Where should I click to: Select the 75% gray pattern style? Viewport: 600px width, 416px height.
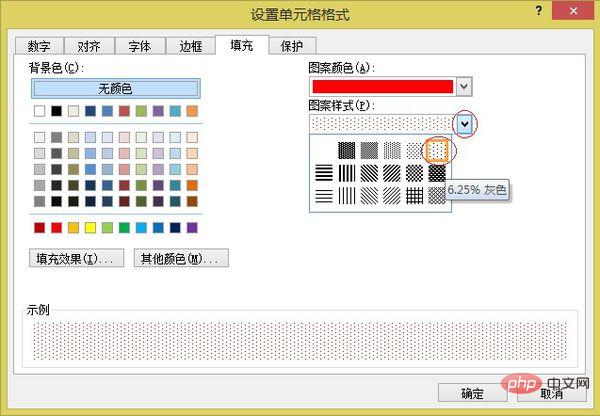(346, 150)
